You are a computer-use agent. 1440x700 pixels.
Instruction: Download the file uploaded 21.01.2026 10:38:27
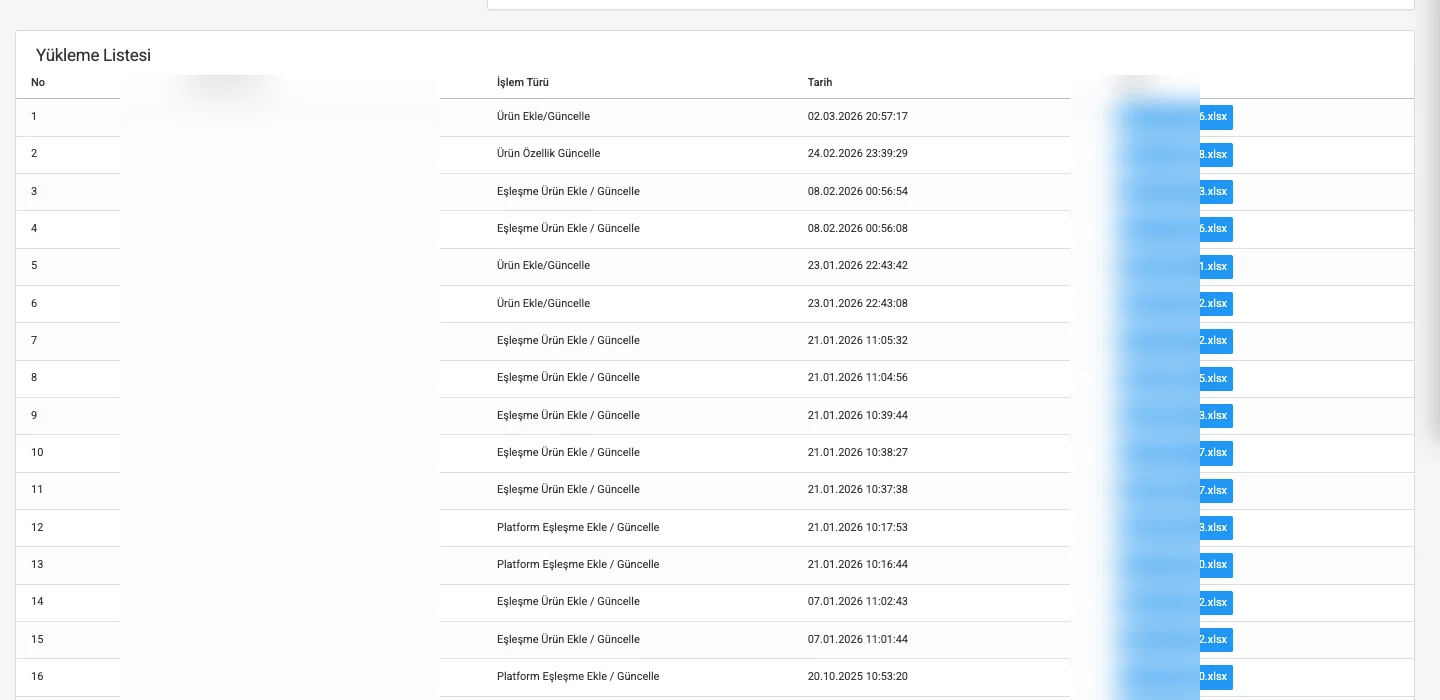pyautogui.click(x=1214, y=453)
